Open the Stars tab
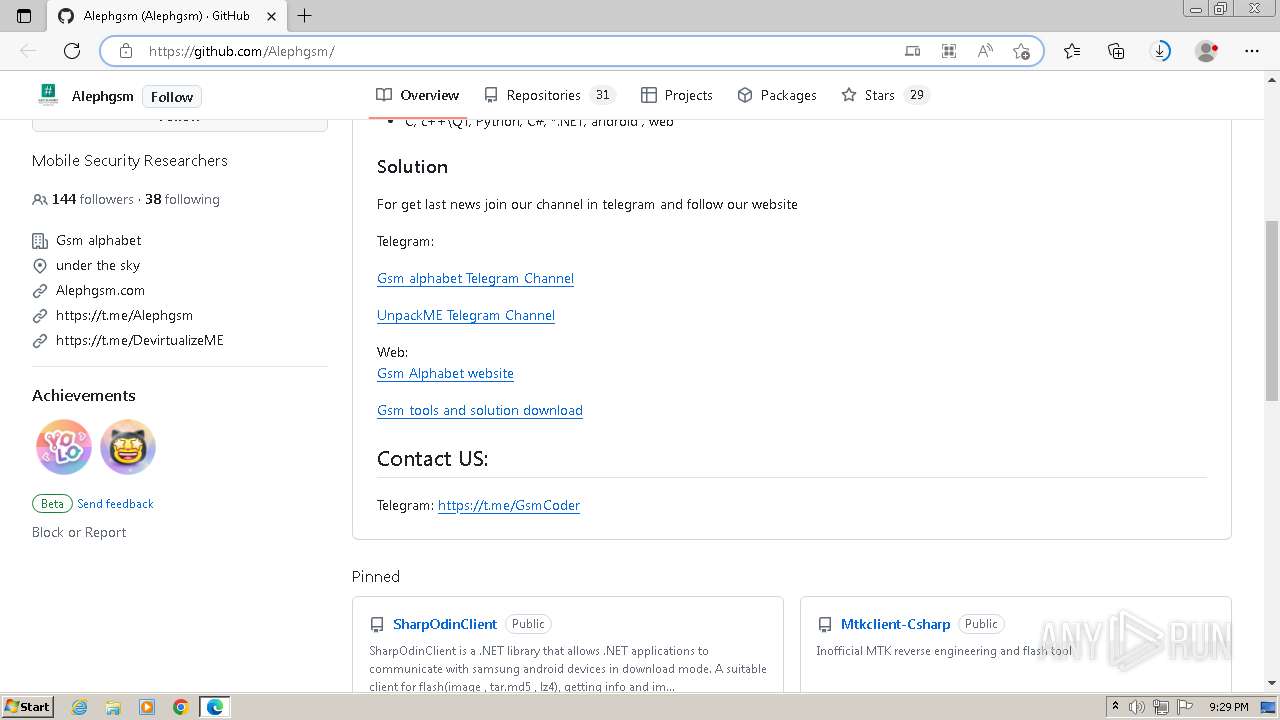1280x720 pixels. [885, 95]
